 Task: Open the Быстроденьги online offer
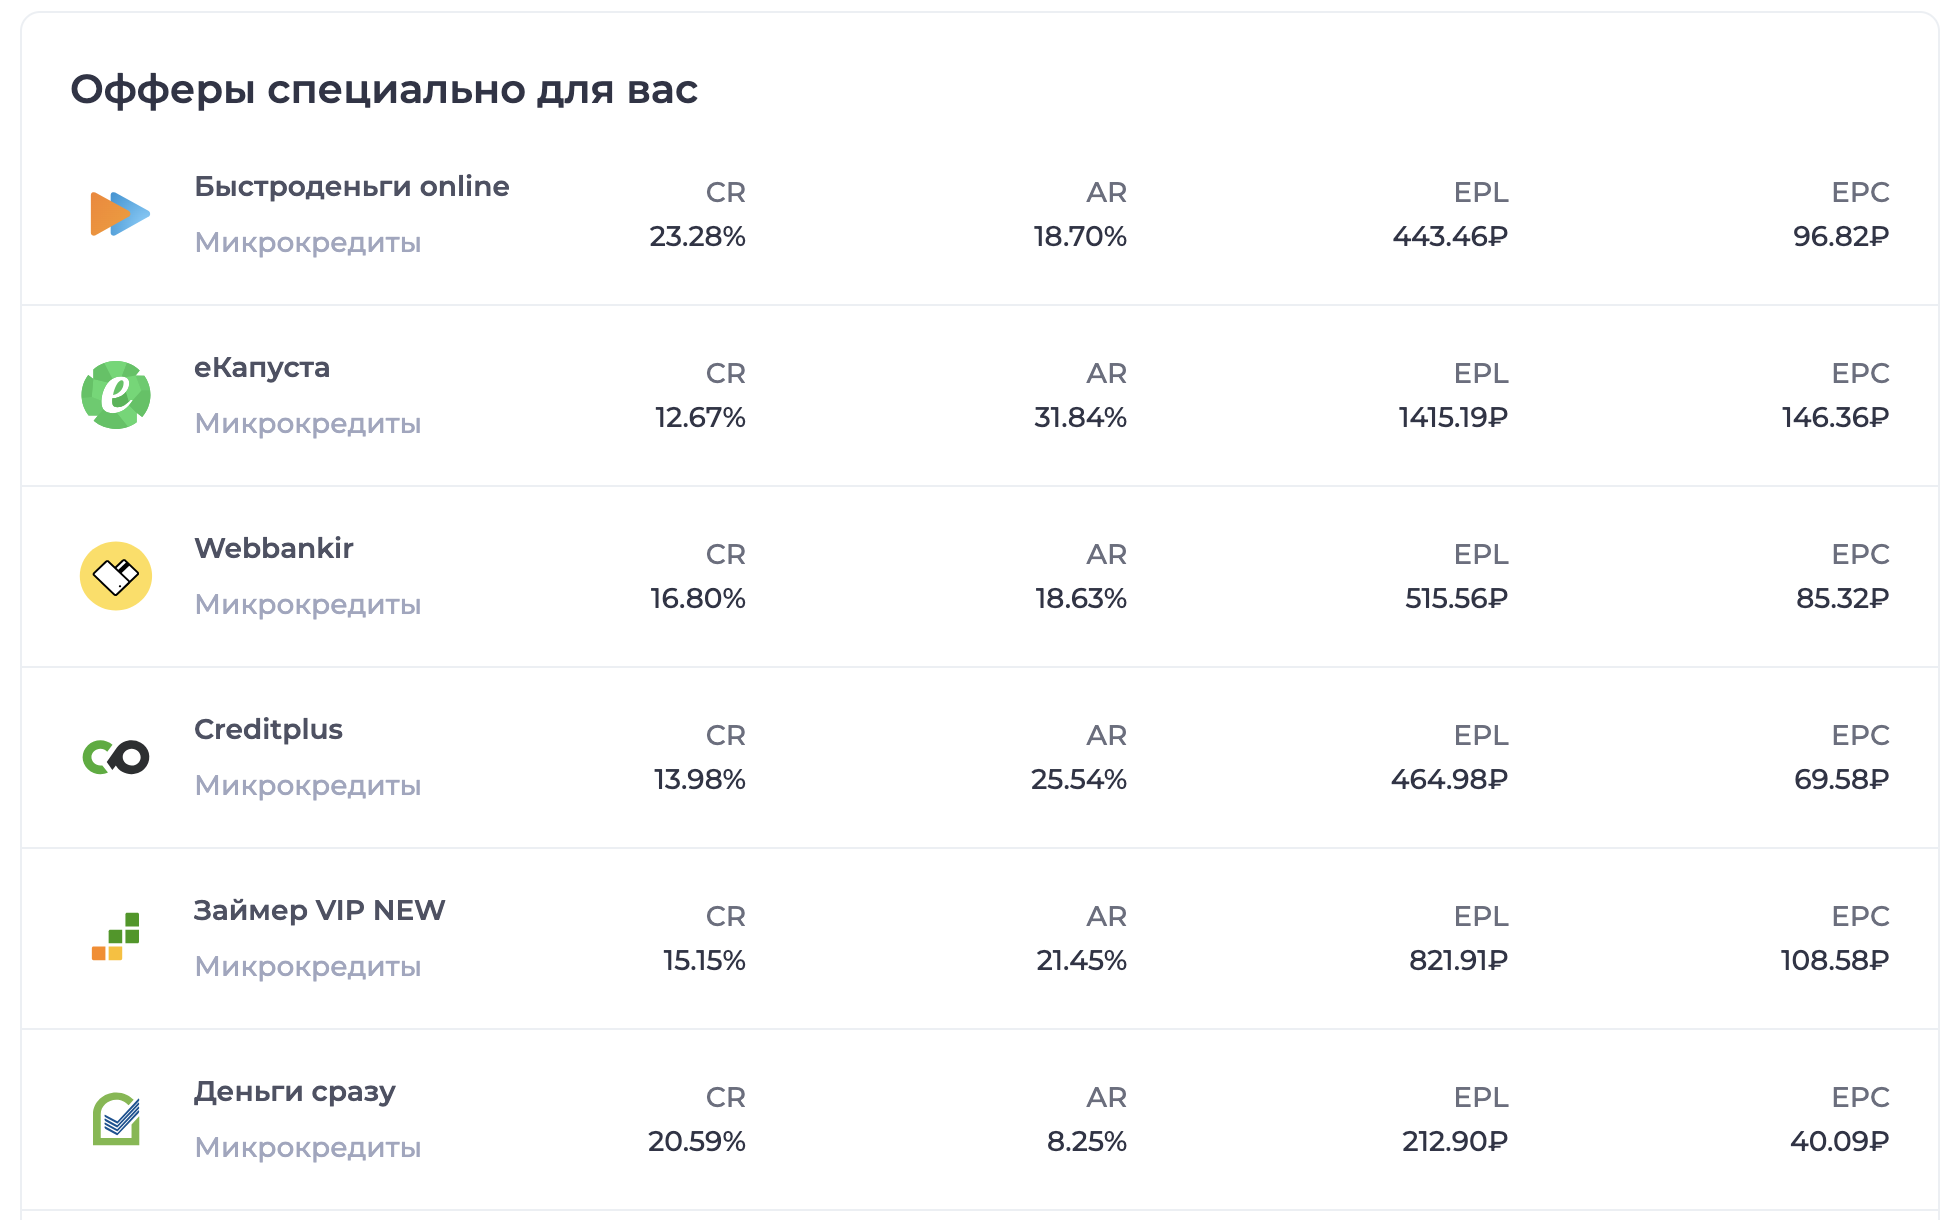[x=351, y=187]
